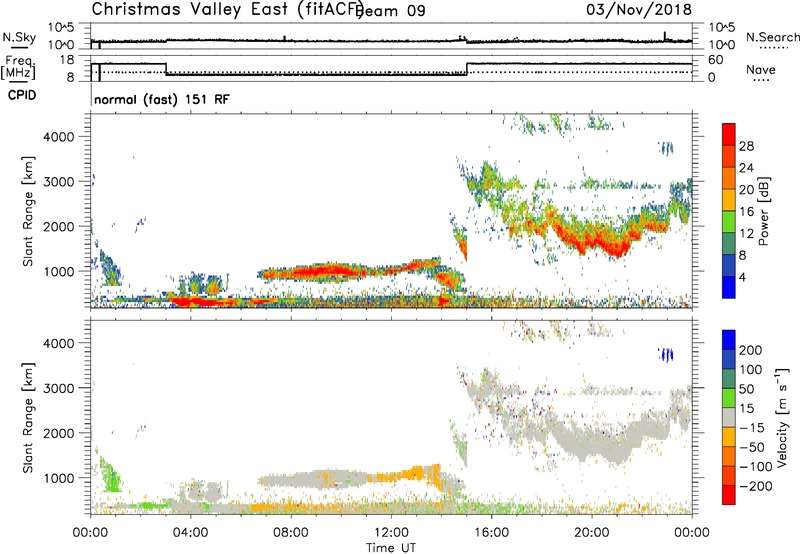The image size is (800, 554).
Task: Select the "N.Sky" legend label
Action: (19, 37)
